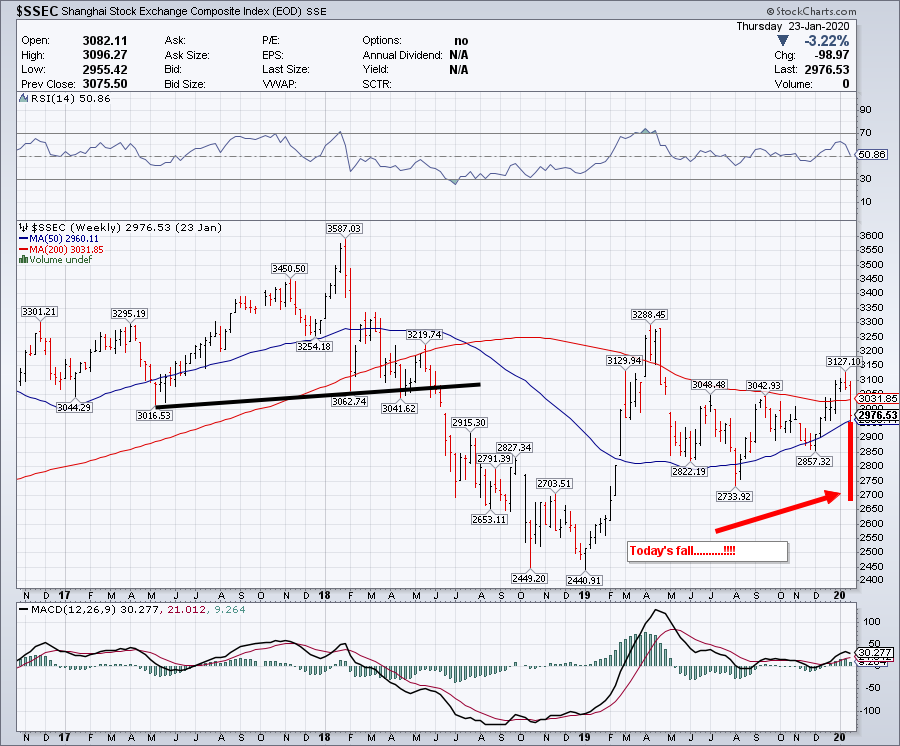Click the price label 2915.30
This screenshot has width=900, height=746.
[469, 422]
